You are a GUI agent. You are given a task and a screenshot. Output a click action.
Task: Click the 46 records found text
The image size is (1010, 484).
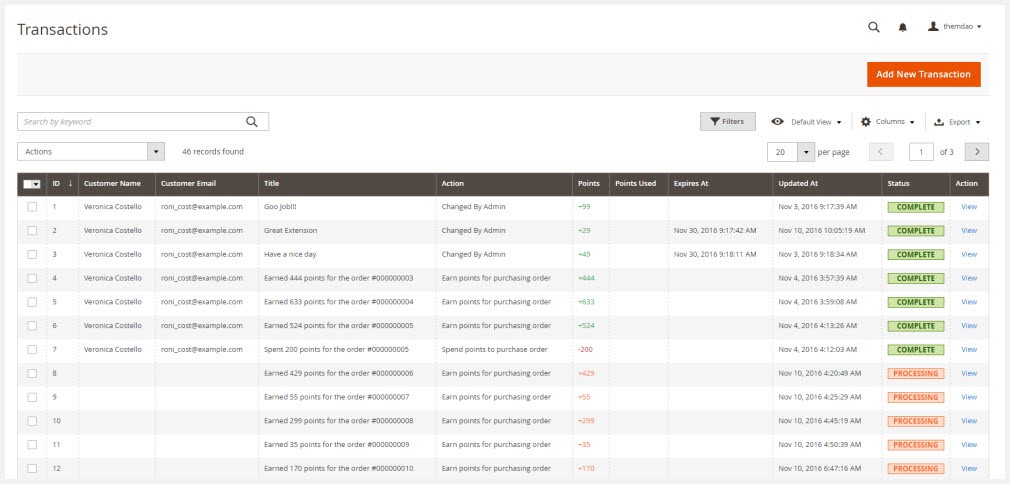(213, 151)
